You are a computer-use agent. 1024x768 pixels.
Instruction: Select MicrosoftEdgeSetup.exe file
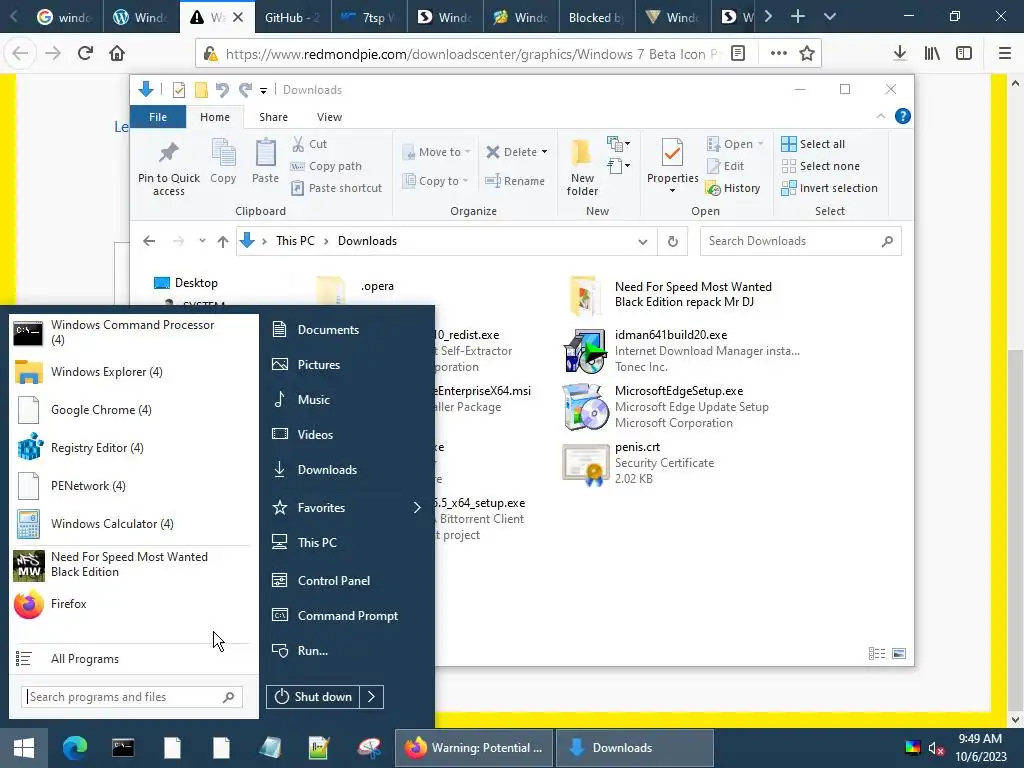665,407
